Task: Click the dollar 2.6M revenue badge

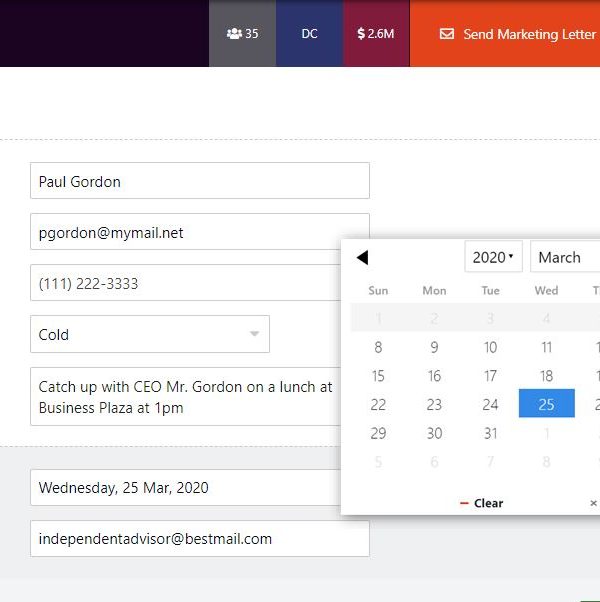Action: [376, 34]
